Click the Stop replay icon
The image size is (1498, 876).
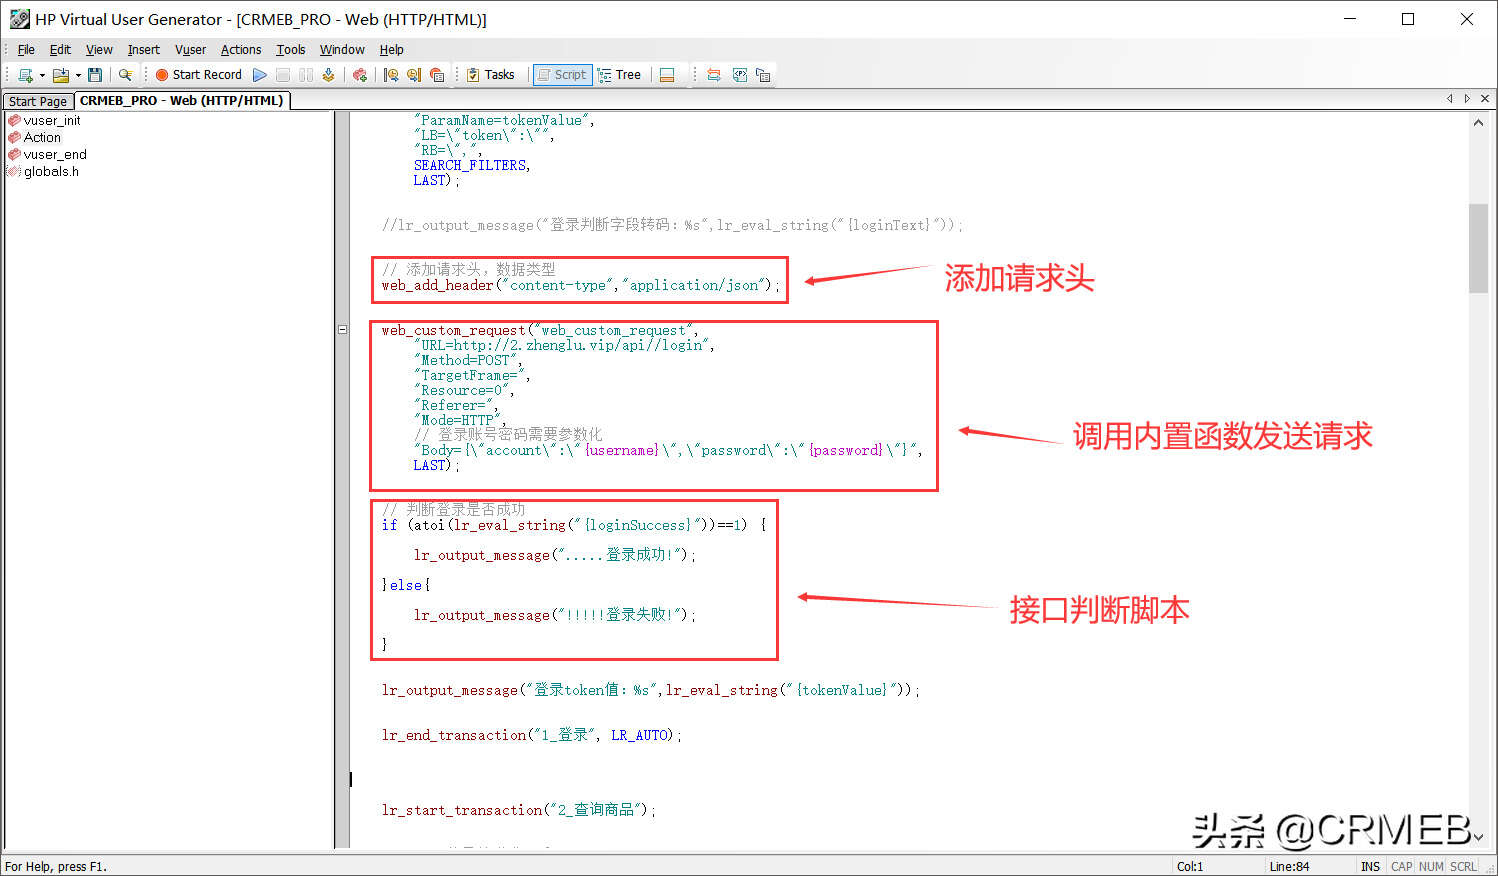click(x=283, y=75)
